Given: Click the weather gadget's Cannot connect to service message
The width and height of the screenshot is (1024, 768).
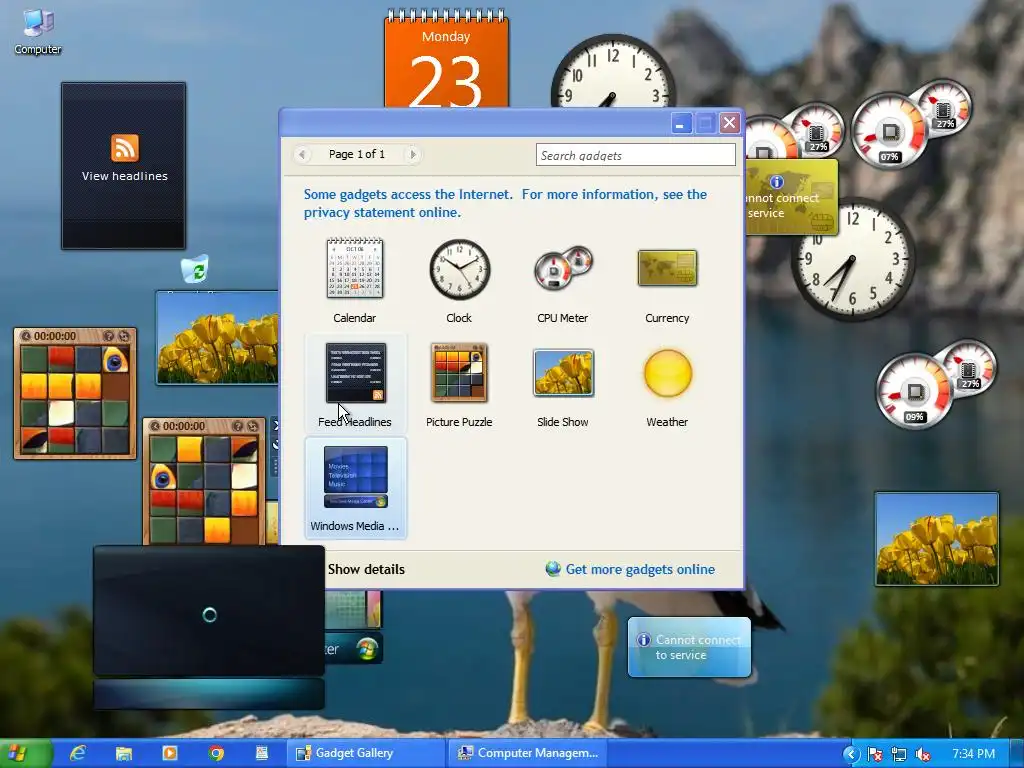Looking at the screenshot, I should point(698,647).
